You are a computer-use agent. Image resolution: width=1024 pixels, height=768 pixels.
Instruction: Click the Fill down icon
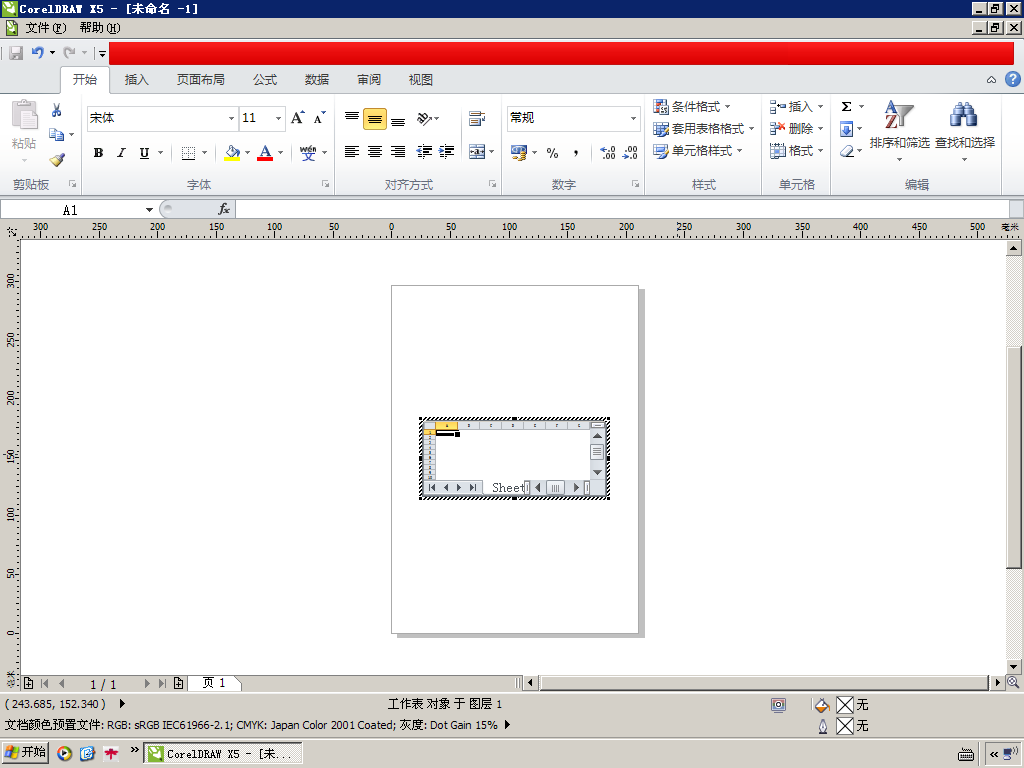click(x=846, y=129)
